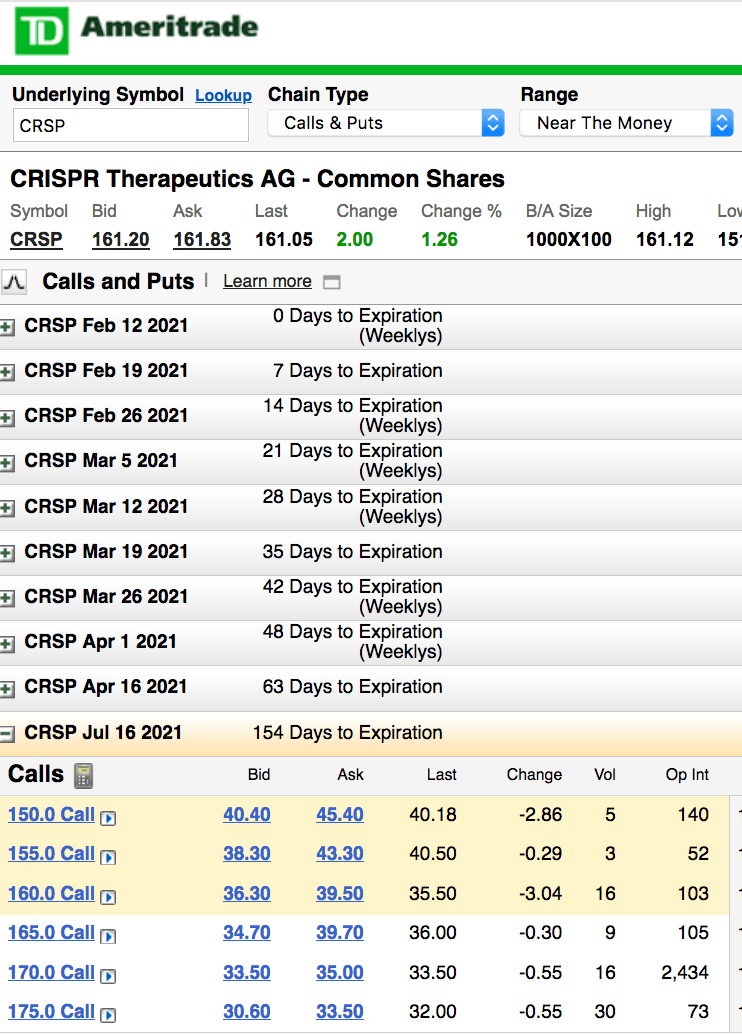Click the 33.50 ask for 175.0 Call
The image size is (742, 1034).
pos(340,1012)
